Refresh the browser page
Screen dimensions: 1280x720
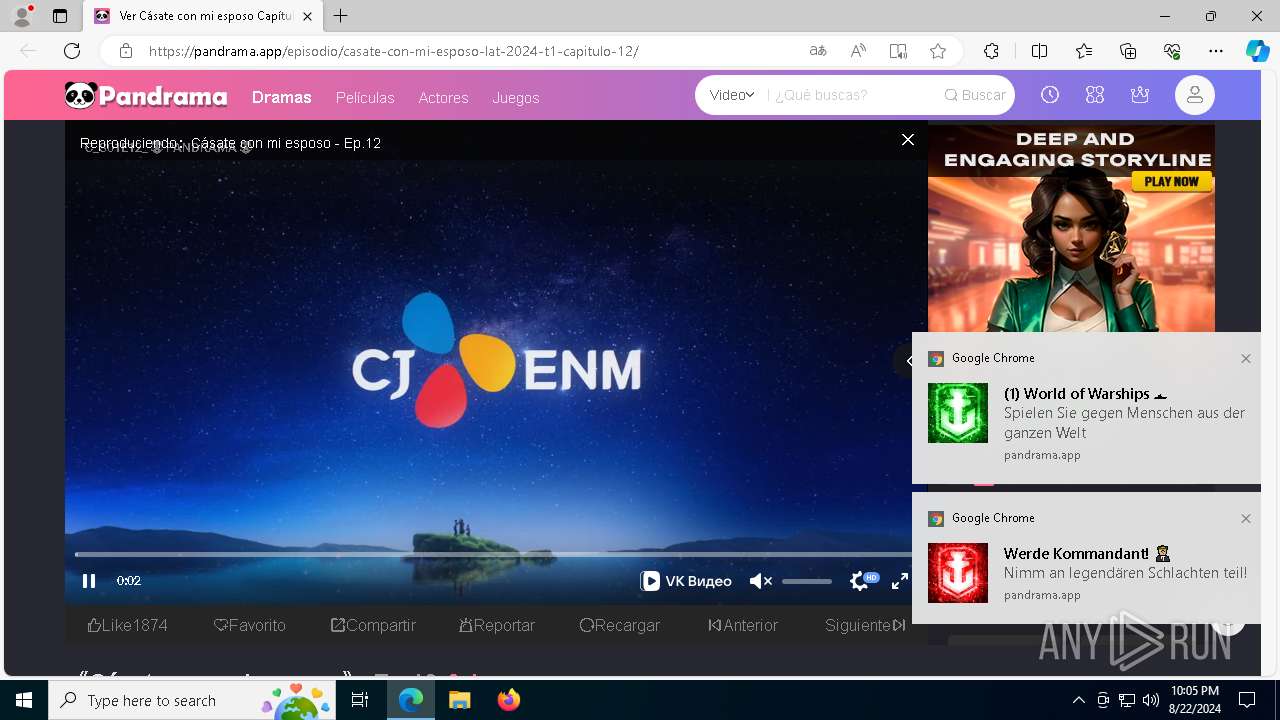click(72, 51)
